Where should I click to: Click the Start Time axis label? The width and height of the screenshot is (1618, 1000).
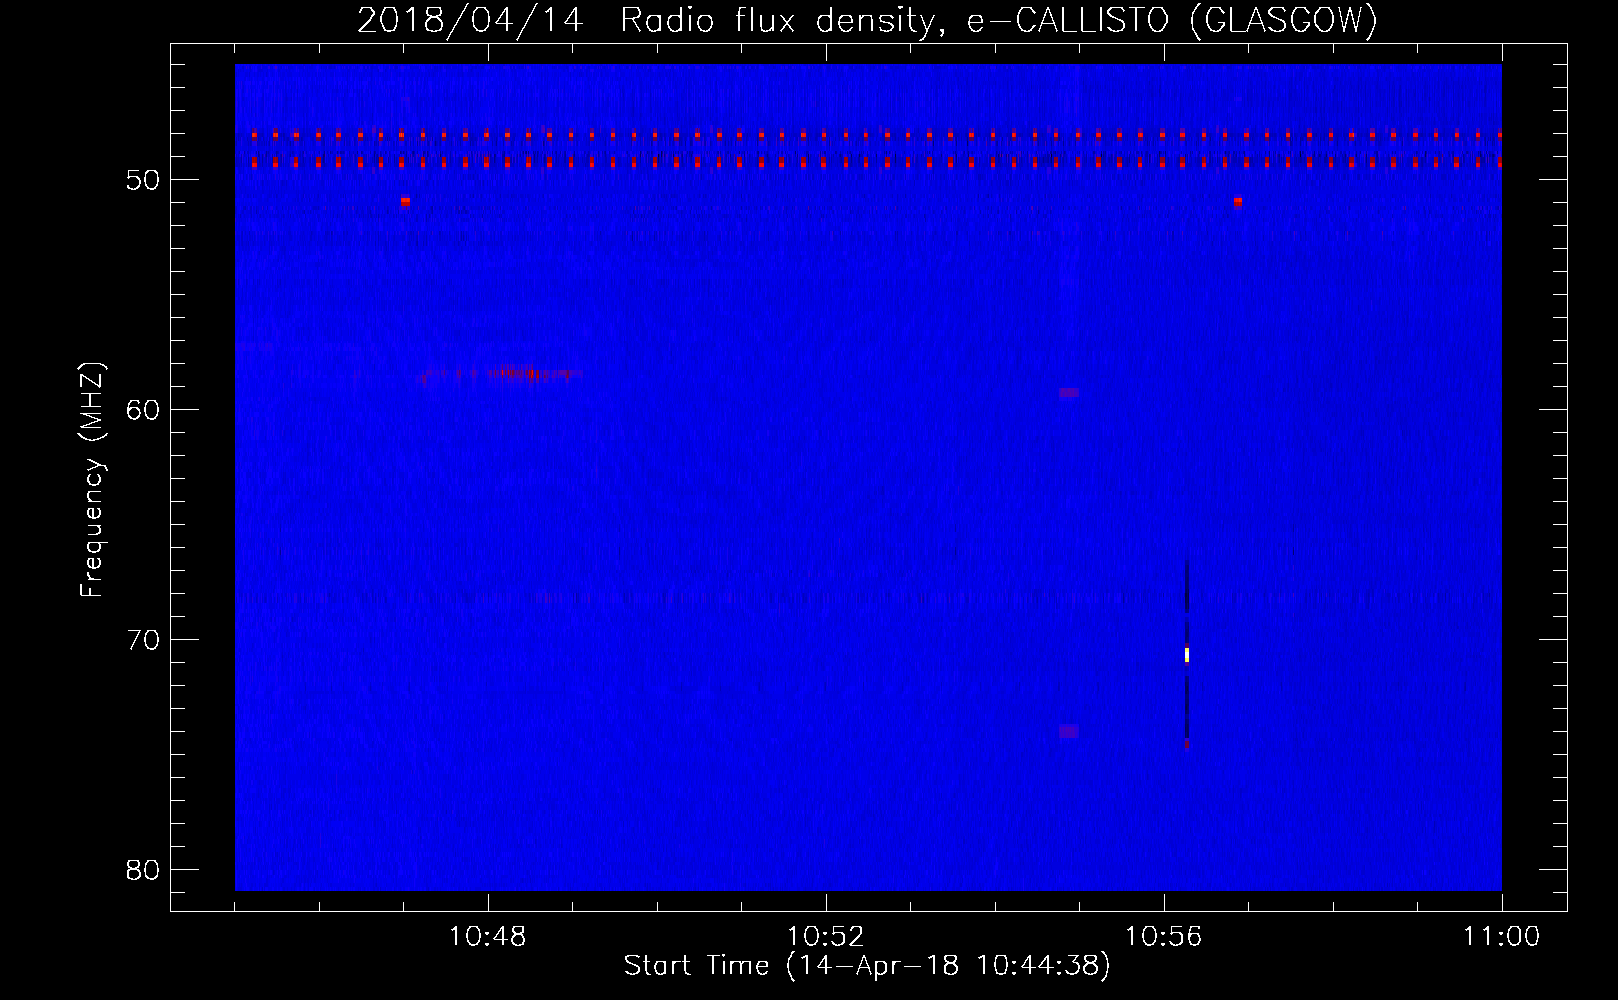867,966
